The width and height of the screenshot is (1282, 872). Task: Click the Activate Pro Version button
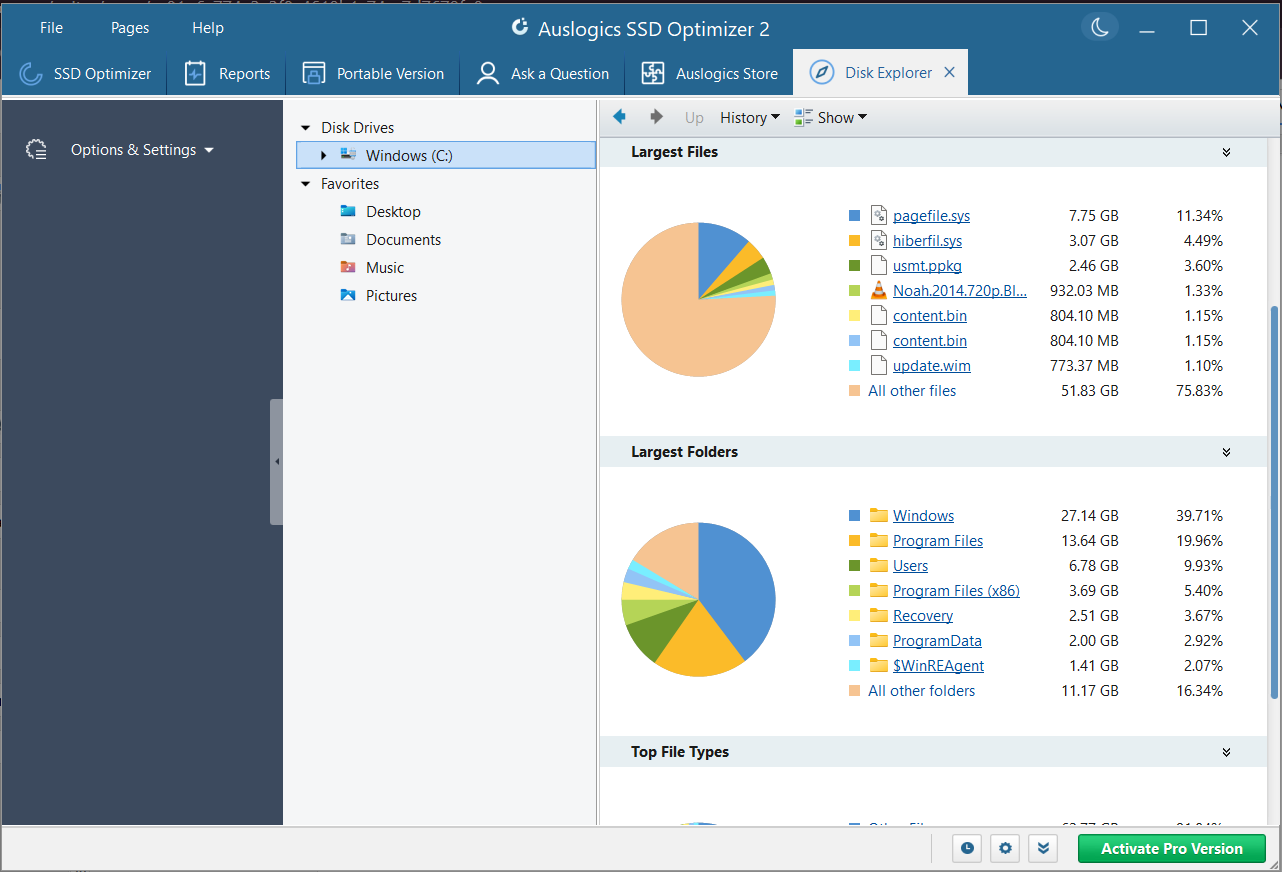point(1171,848)
